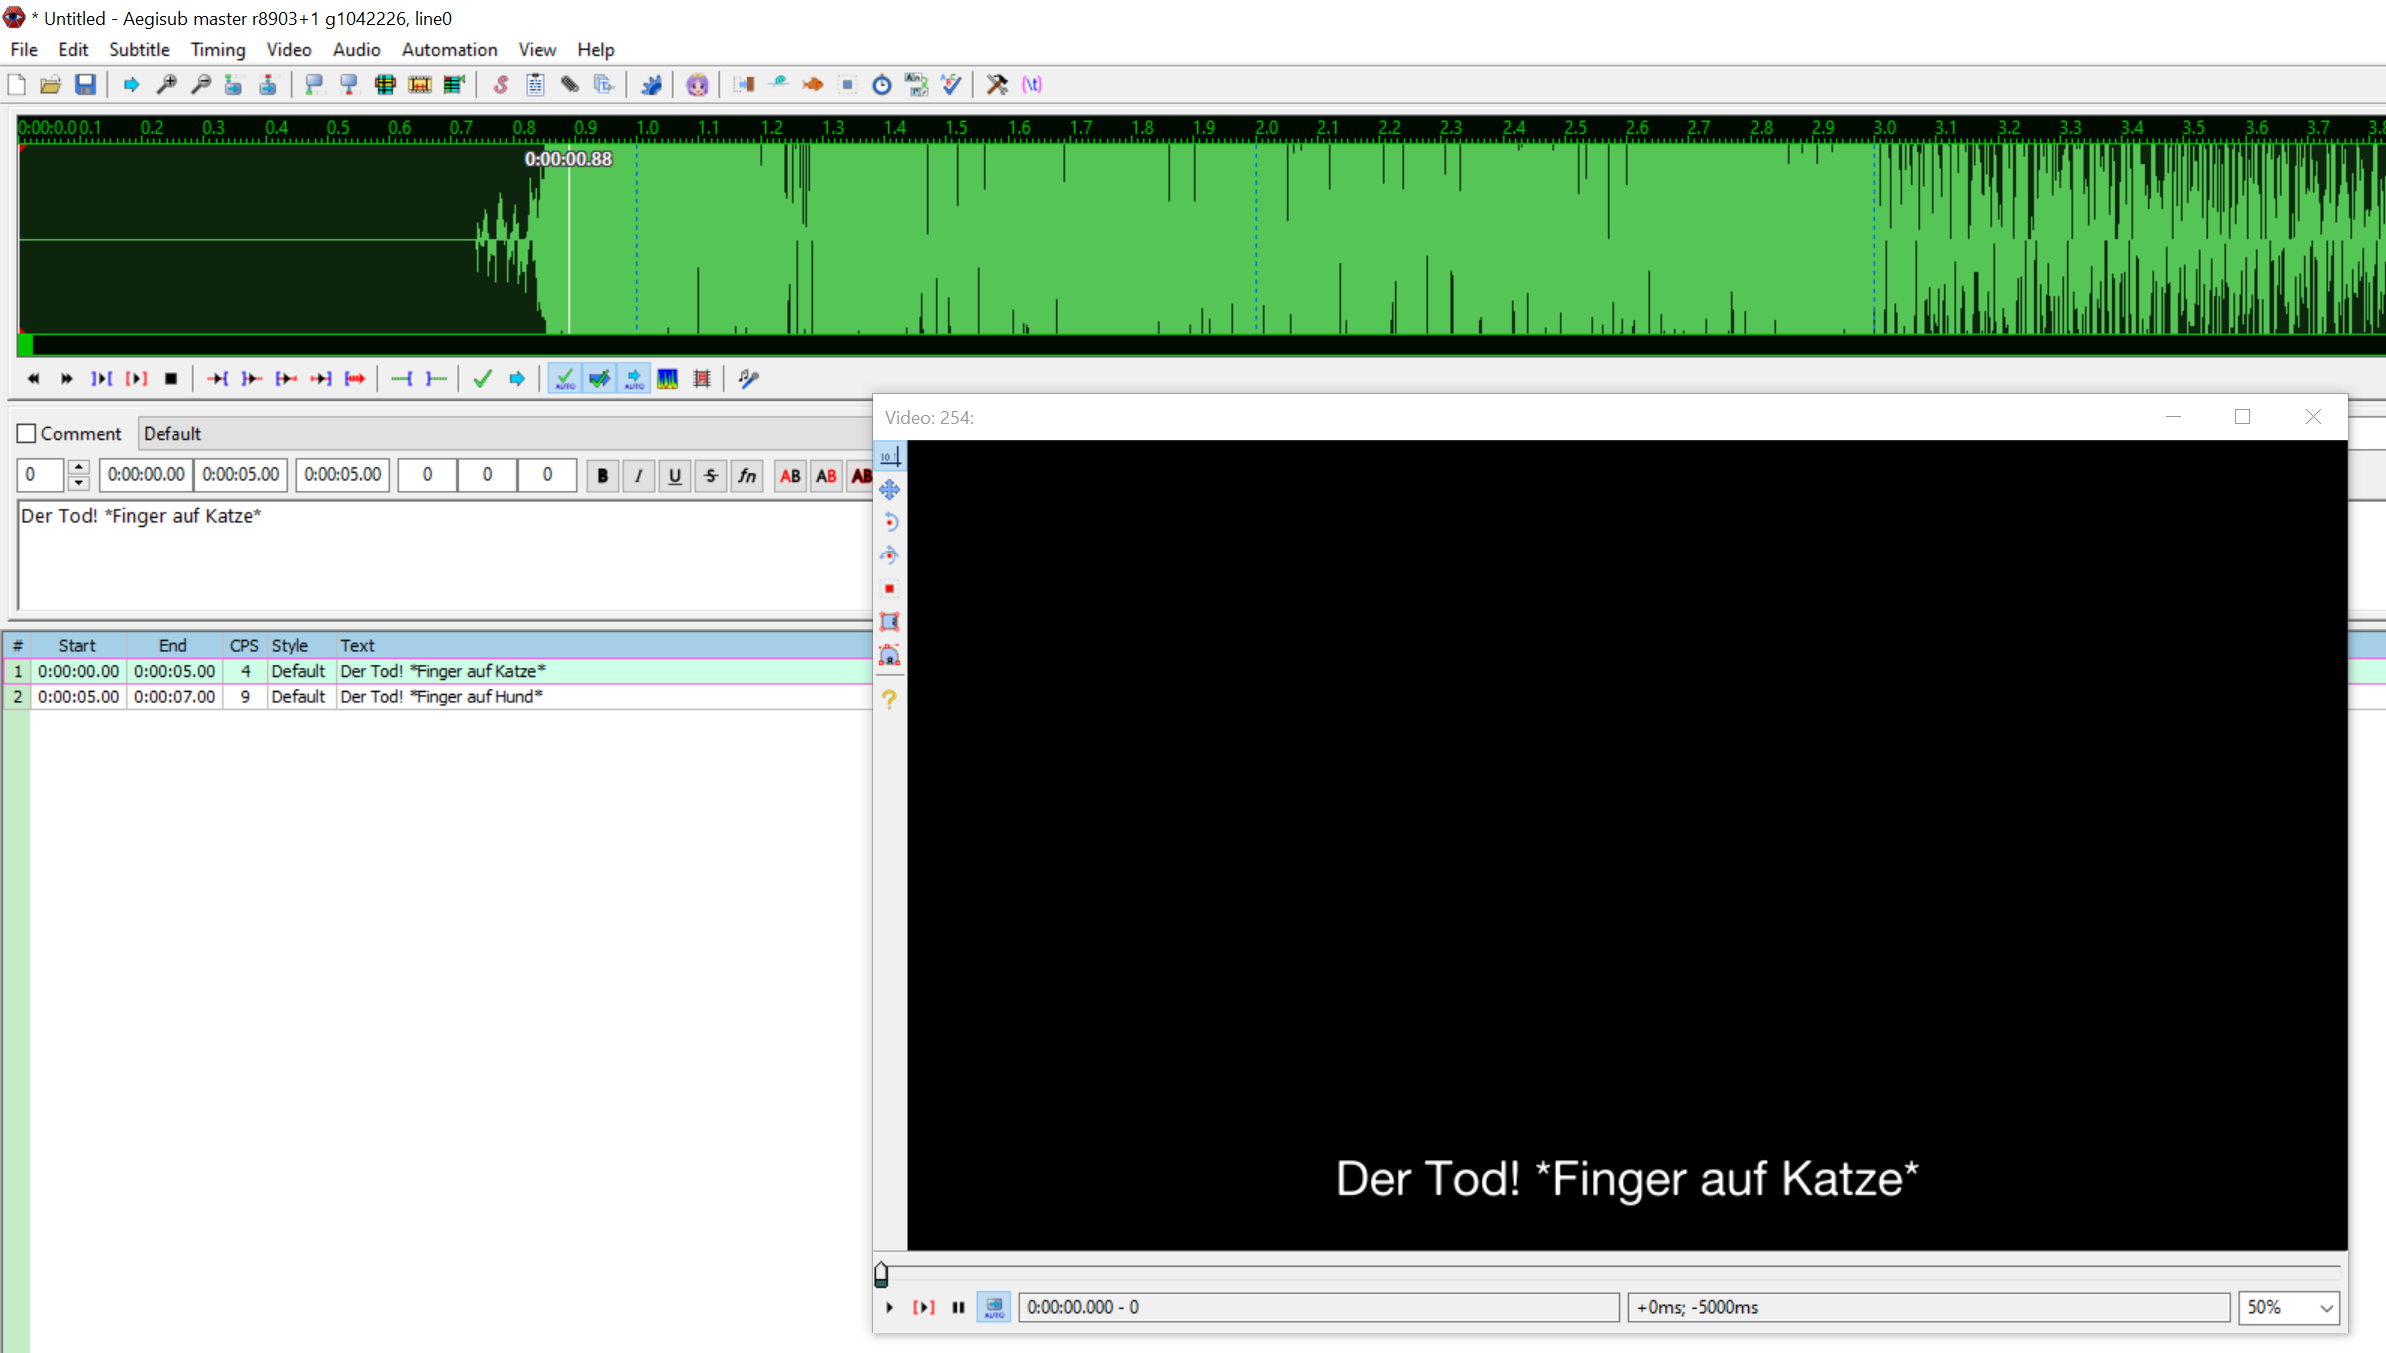Open the Timing menu
Screen dimensions: 2386x1353
coord(217,50)
